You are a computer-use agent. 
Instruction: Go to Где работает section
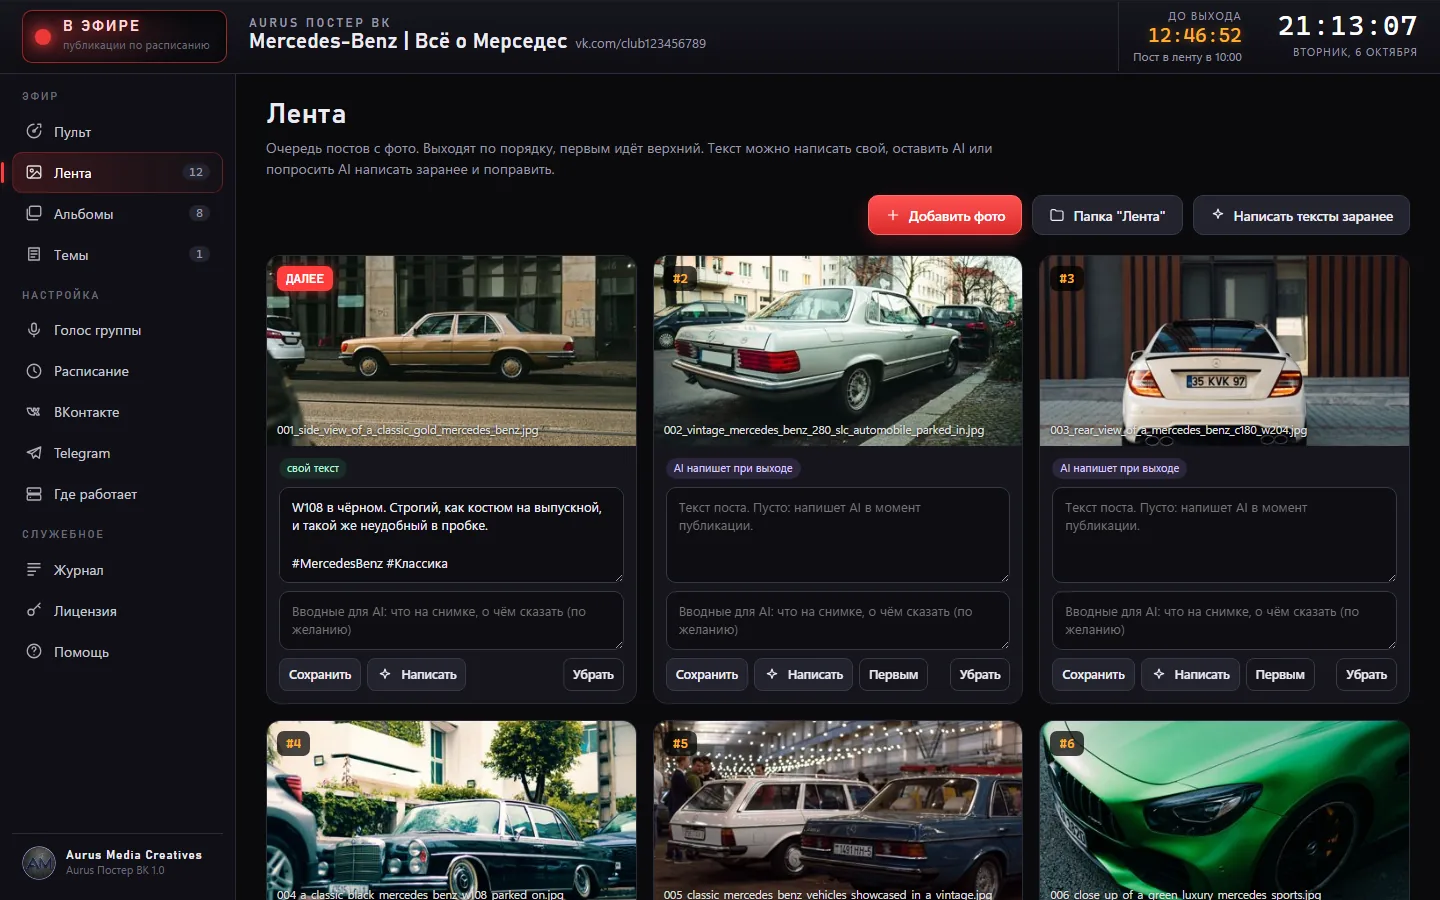coord(117,493)
